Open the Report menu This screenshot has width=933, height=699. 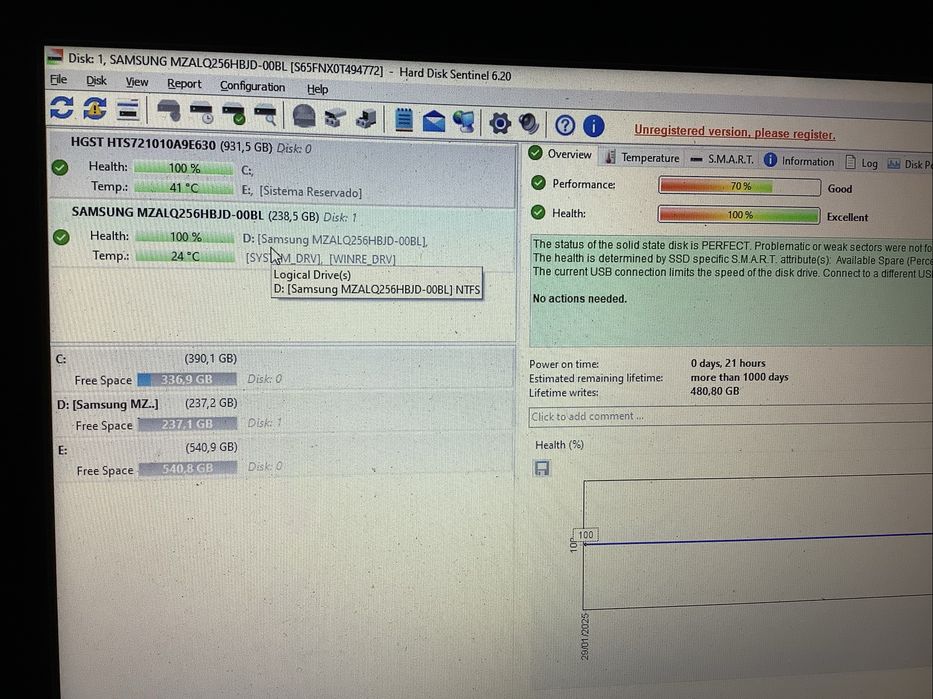tap(184, 84)
